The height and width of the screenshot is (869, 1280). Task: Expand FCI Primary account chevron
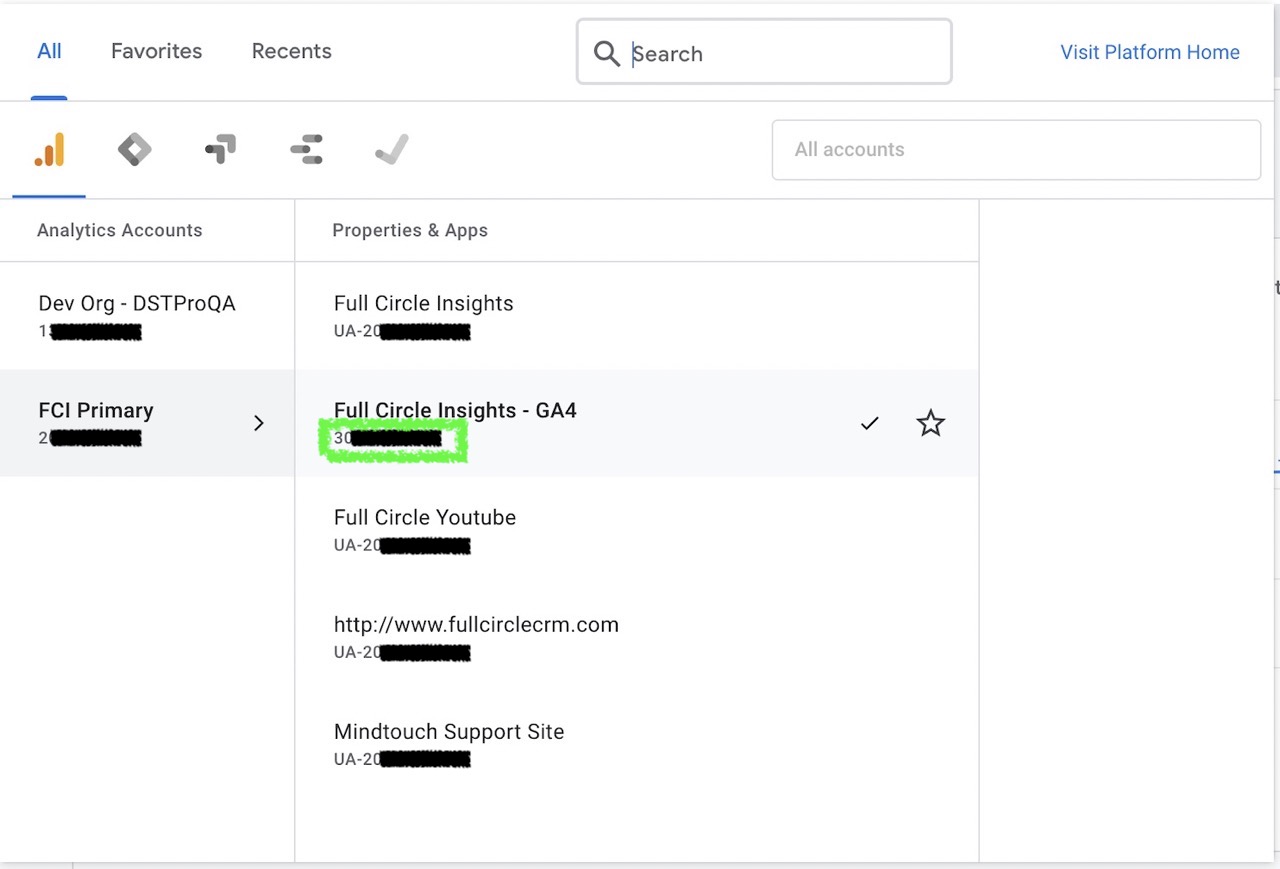(x=259, y=423)
